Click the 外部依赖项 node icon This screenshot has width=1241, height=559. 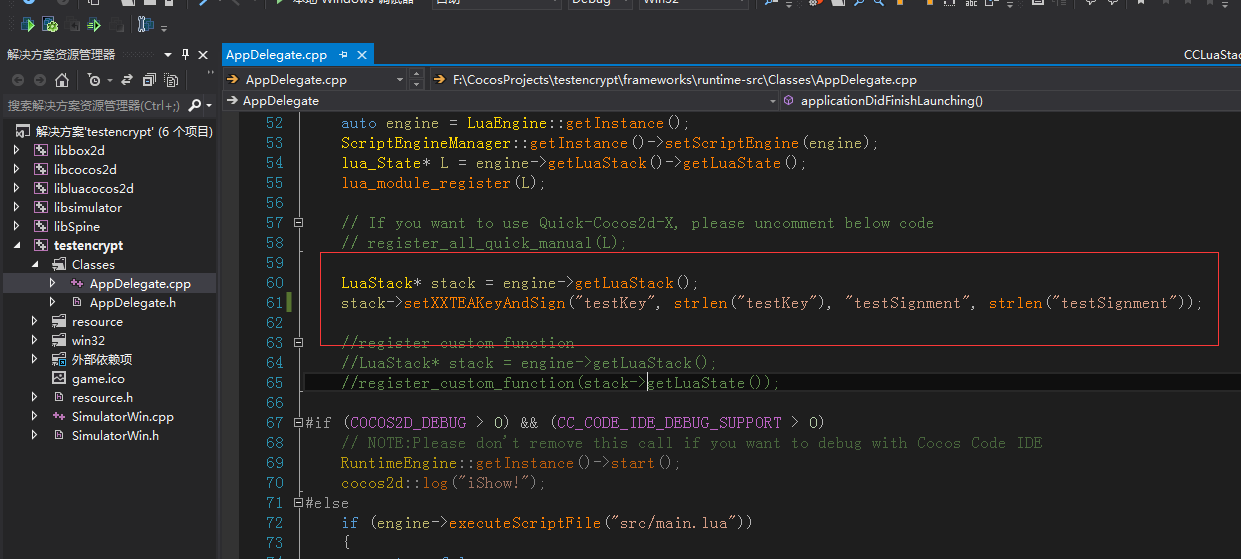click(59, 359)
